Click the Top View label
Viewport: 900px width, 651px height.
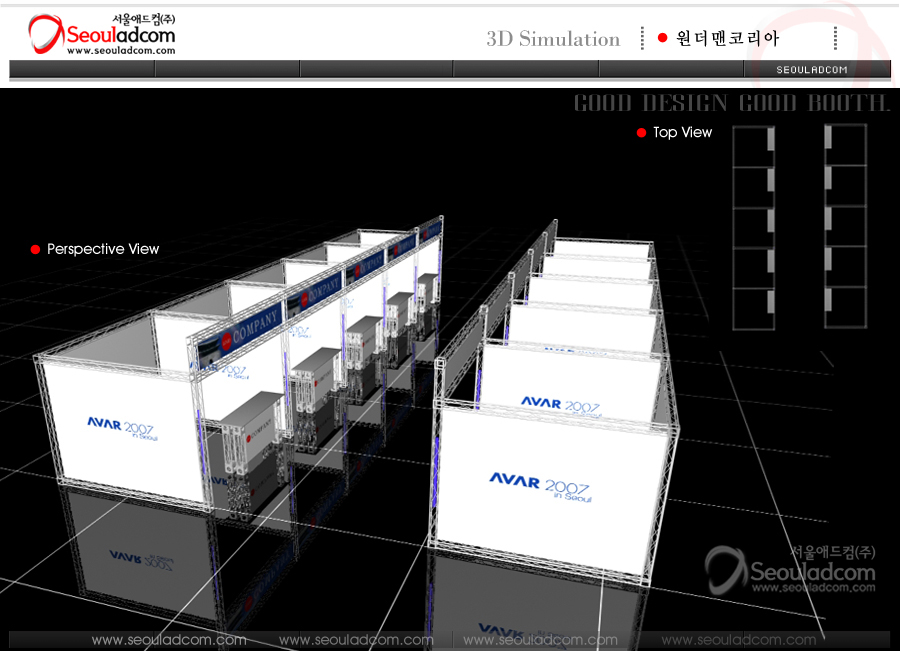coord(682,132)
